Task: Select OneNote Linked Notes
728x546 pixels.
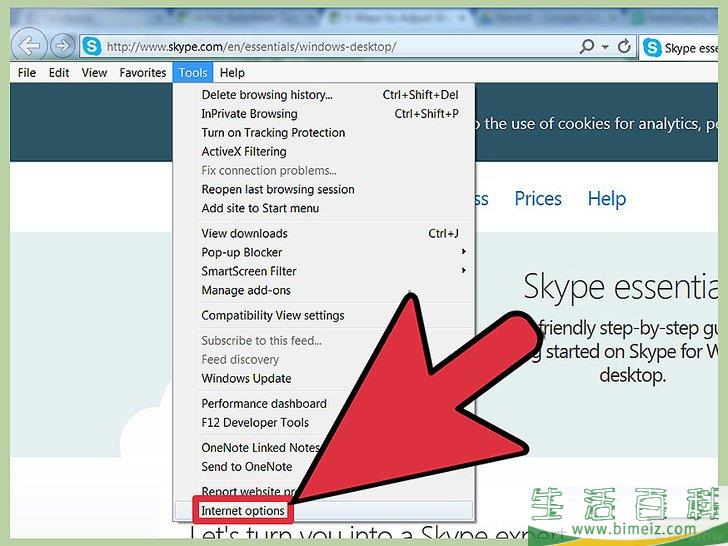Action: point(260,448)
